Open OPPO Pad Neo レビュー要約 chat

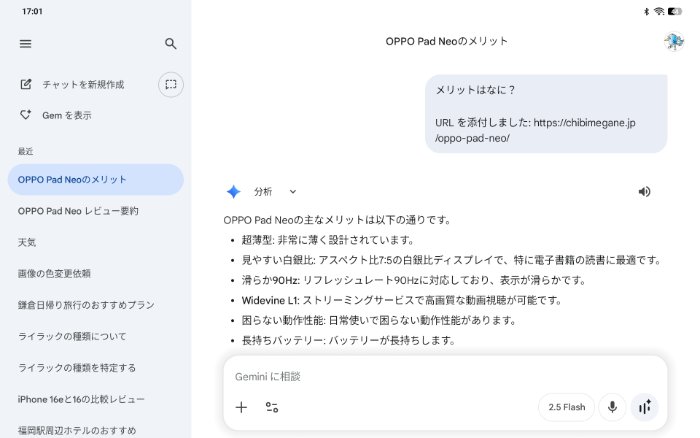[x=78, y=211]
